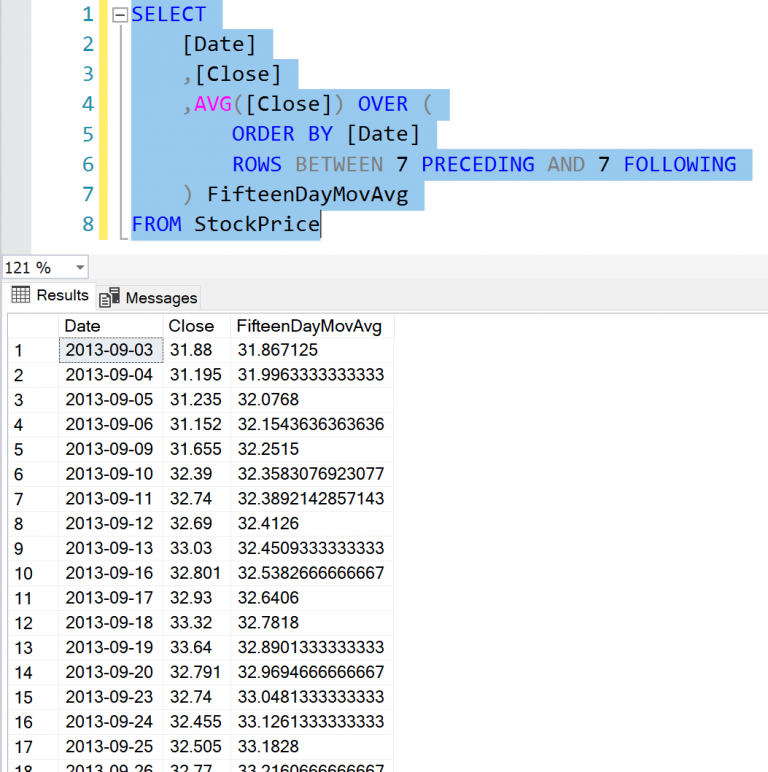Select row number 12 header
The image size is (768, 772).
(33, 623)
